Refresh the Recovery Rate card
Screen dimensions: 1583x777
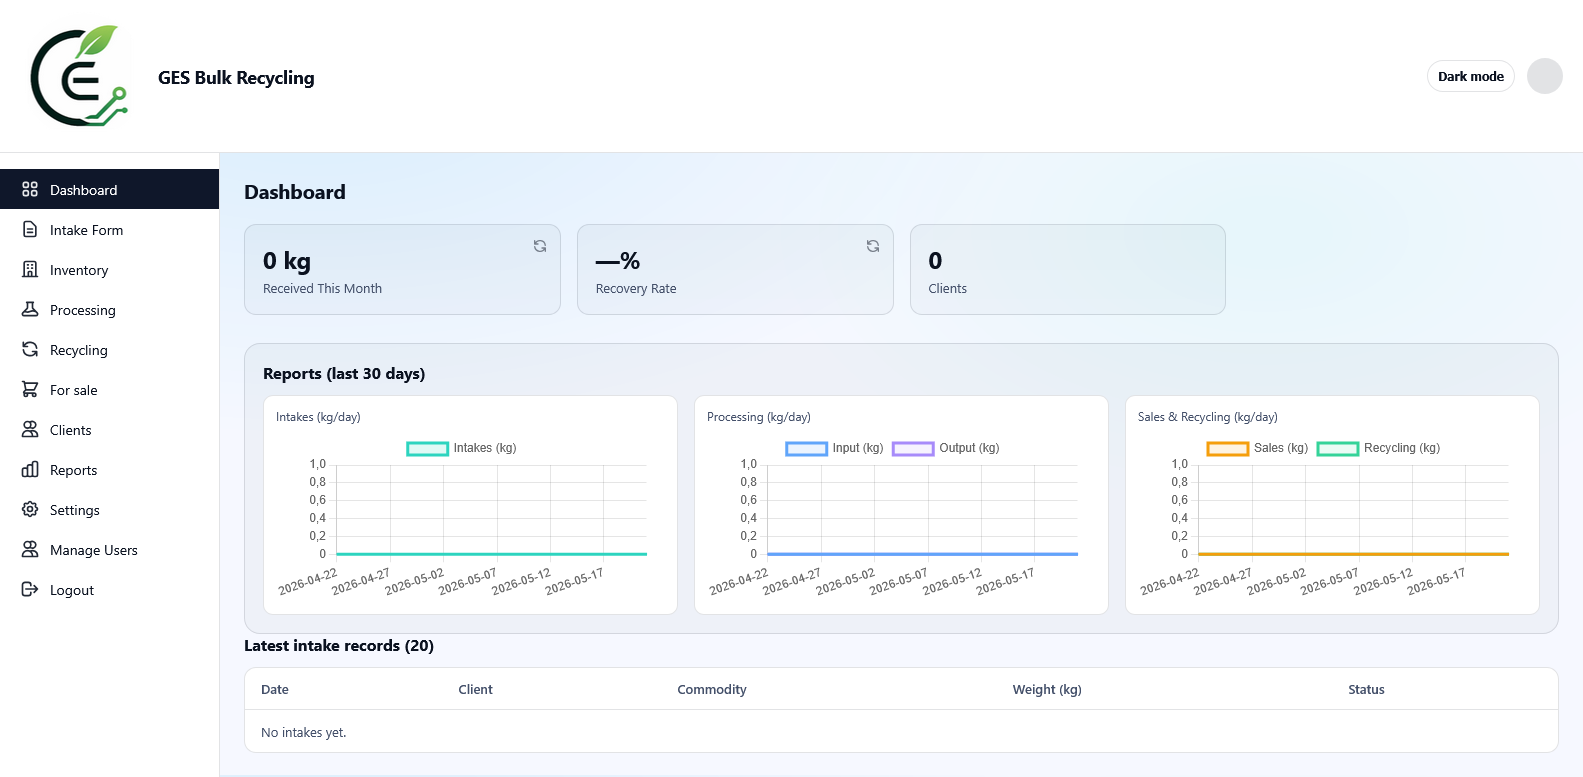(x=873, y=246)
